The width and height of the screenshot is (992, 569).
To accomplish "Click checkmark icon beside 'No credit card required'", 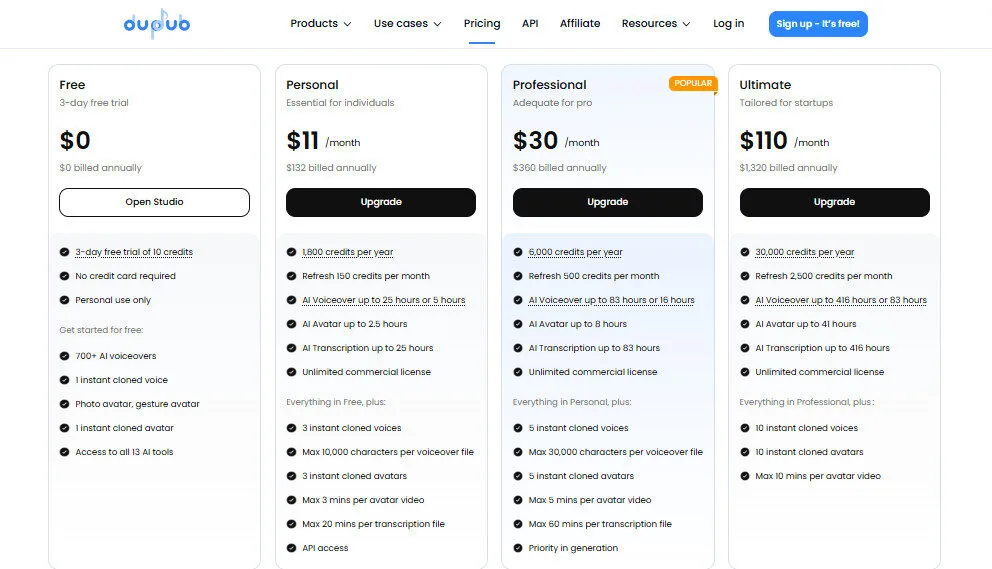I will [x=65, y=276].
